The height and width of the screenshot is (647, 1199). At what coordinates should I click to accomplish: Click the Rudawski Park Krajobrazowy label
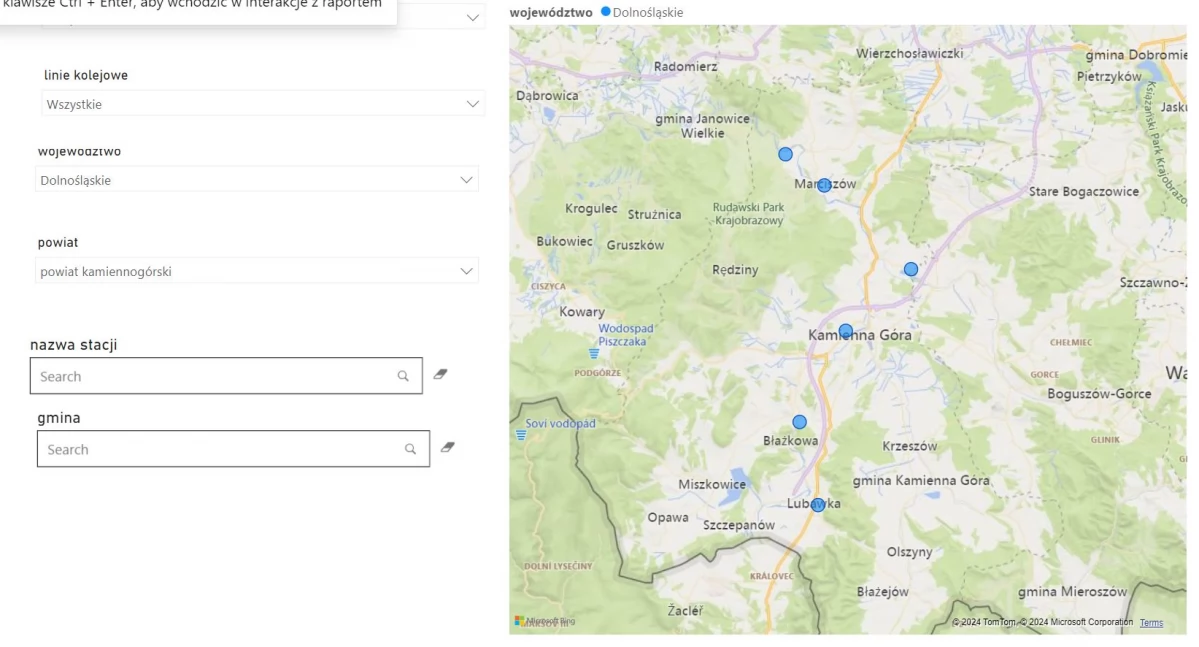[x=749, y=214]
